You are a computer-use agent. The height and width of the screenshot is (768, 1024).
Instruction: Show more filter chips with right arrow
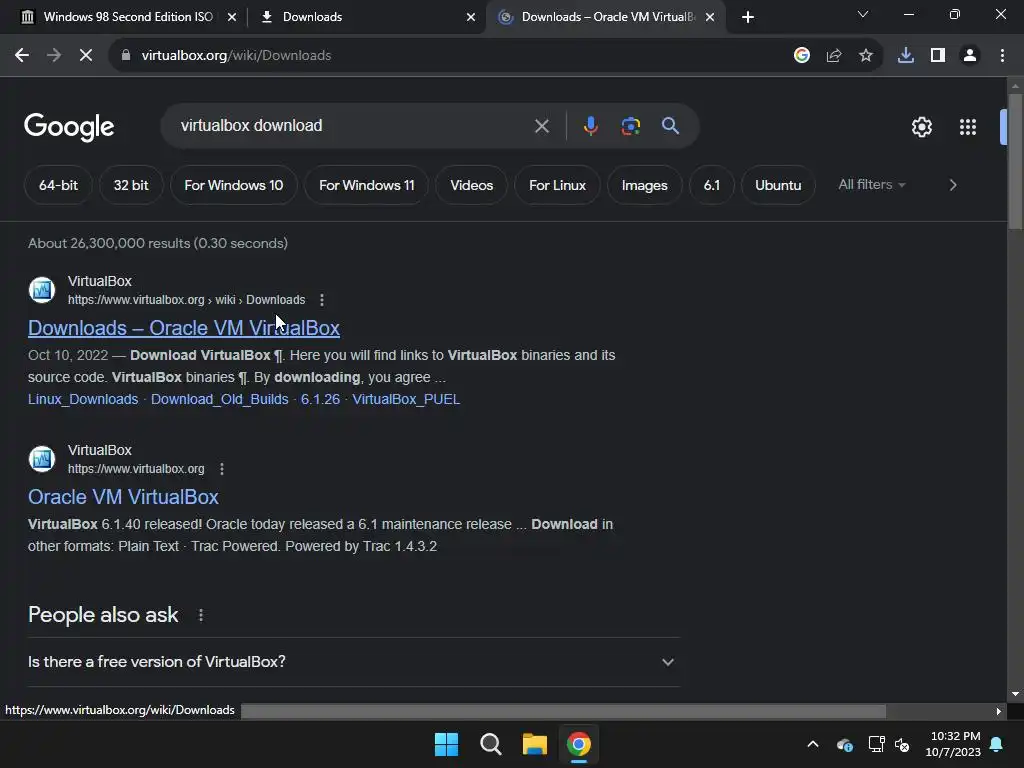point(953,185)
